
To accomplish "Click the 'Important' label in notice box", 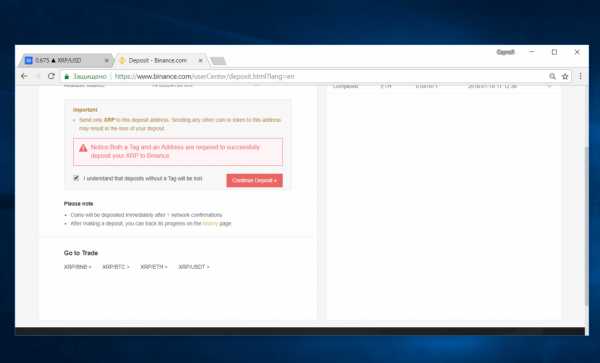I will (x=85, y=110).
